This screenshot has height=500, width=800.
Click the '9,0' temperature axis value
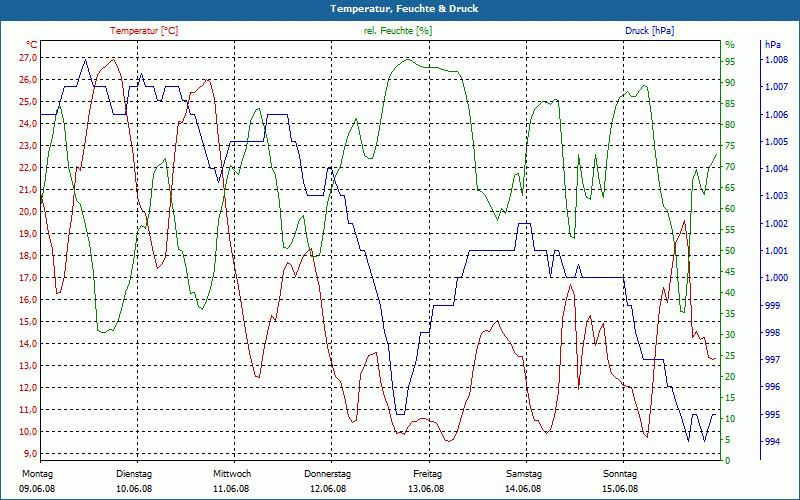[x=30, y=454]
